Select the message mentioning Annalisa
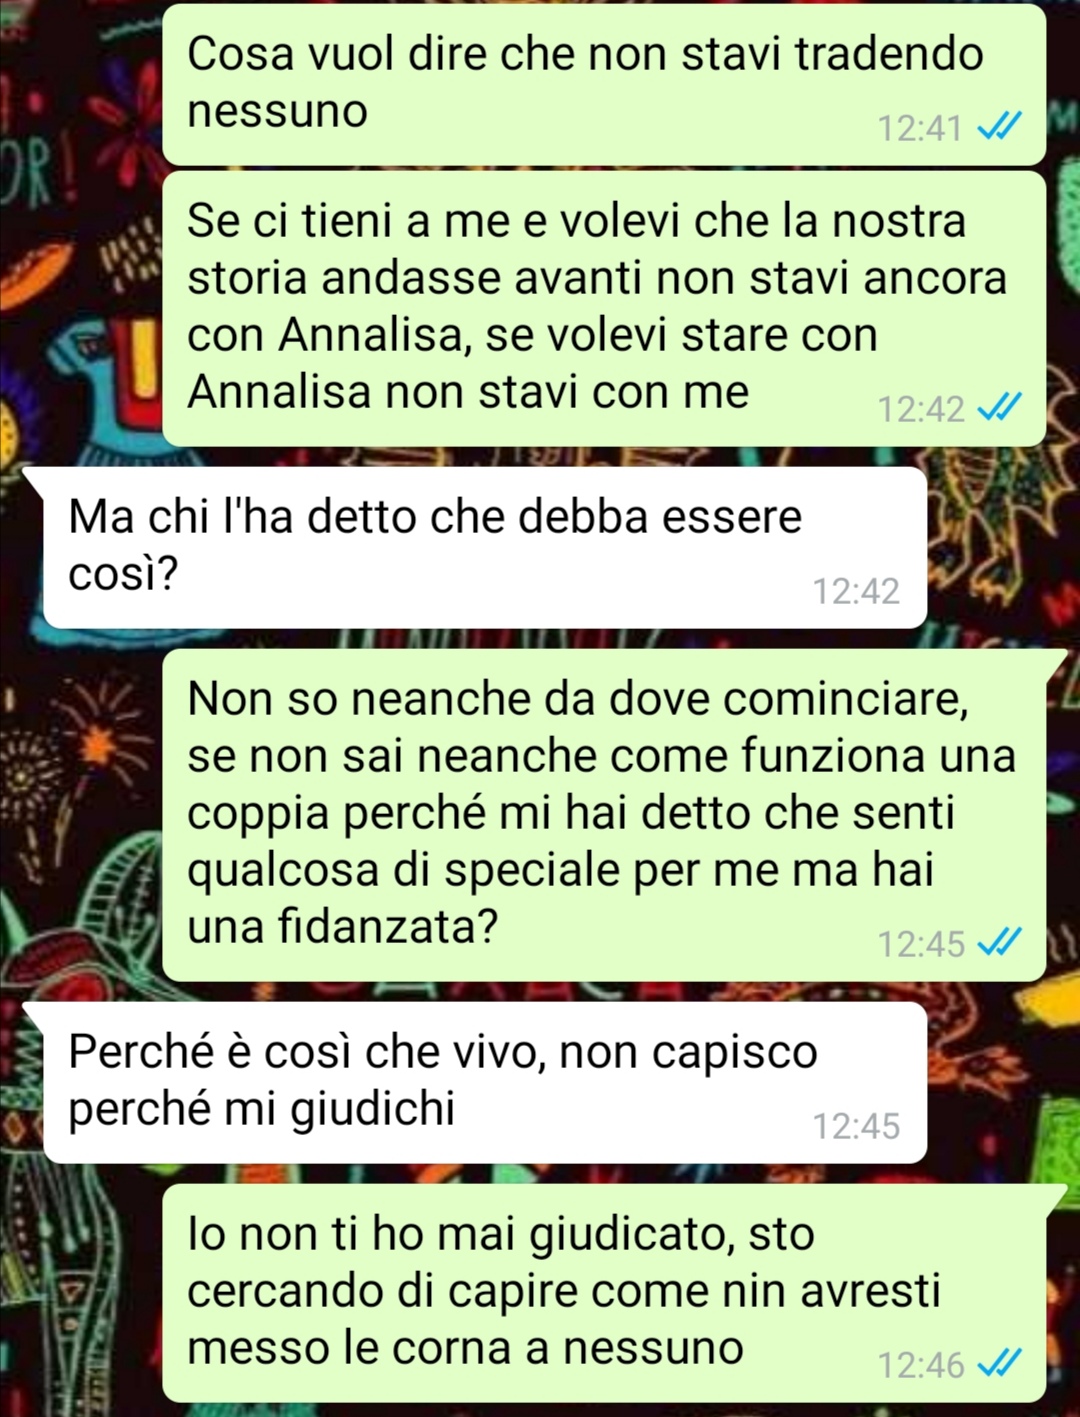1080x1417 pixels. [x=604, y=308]
